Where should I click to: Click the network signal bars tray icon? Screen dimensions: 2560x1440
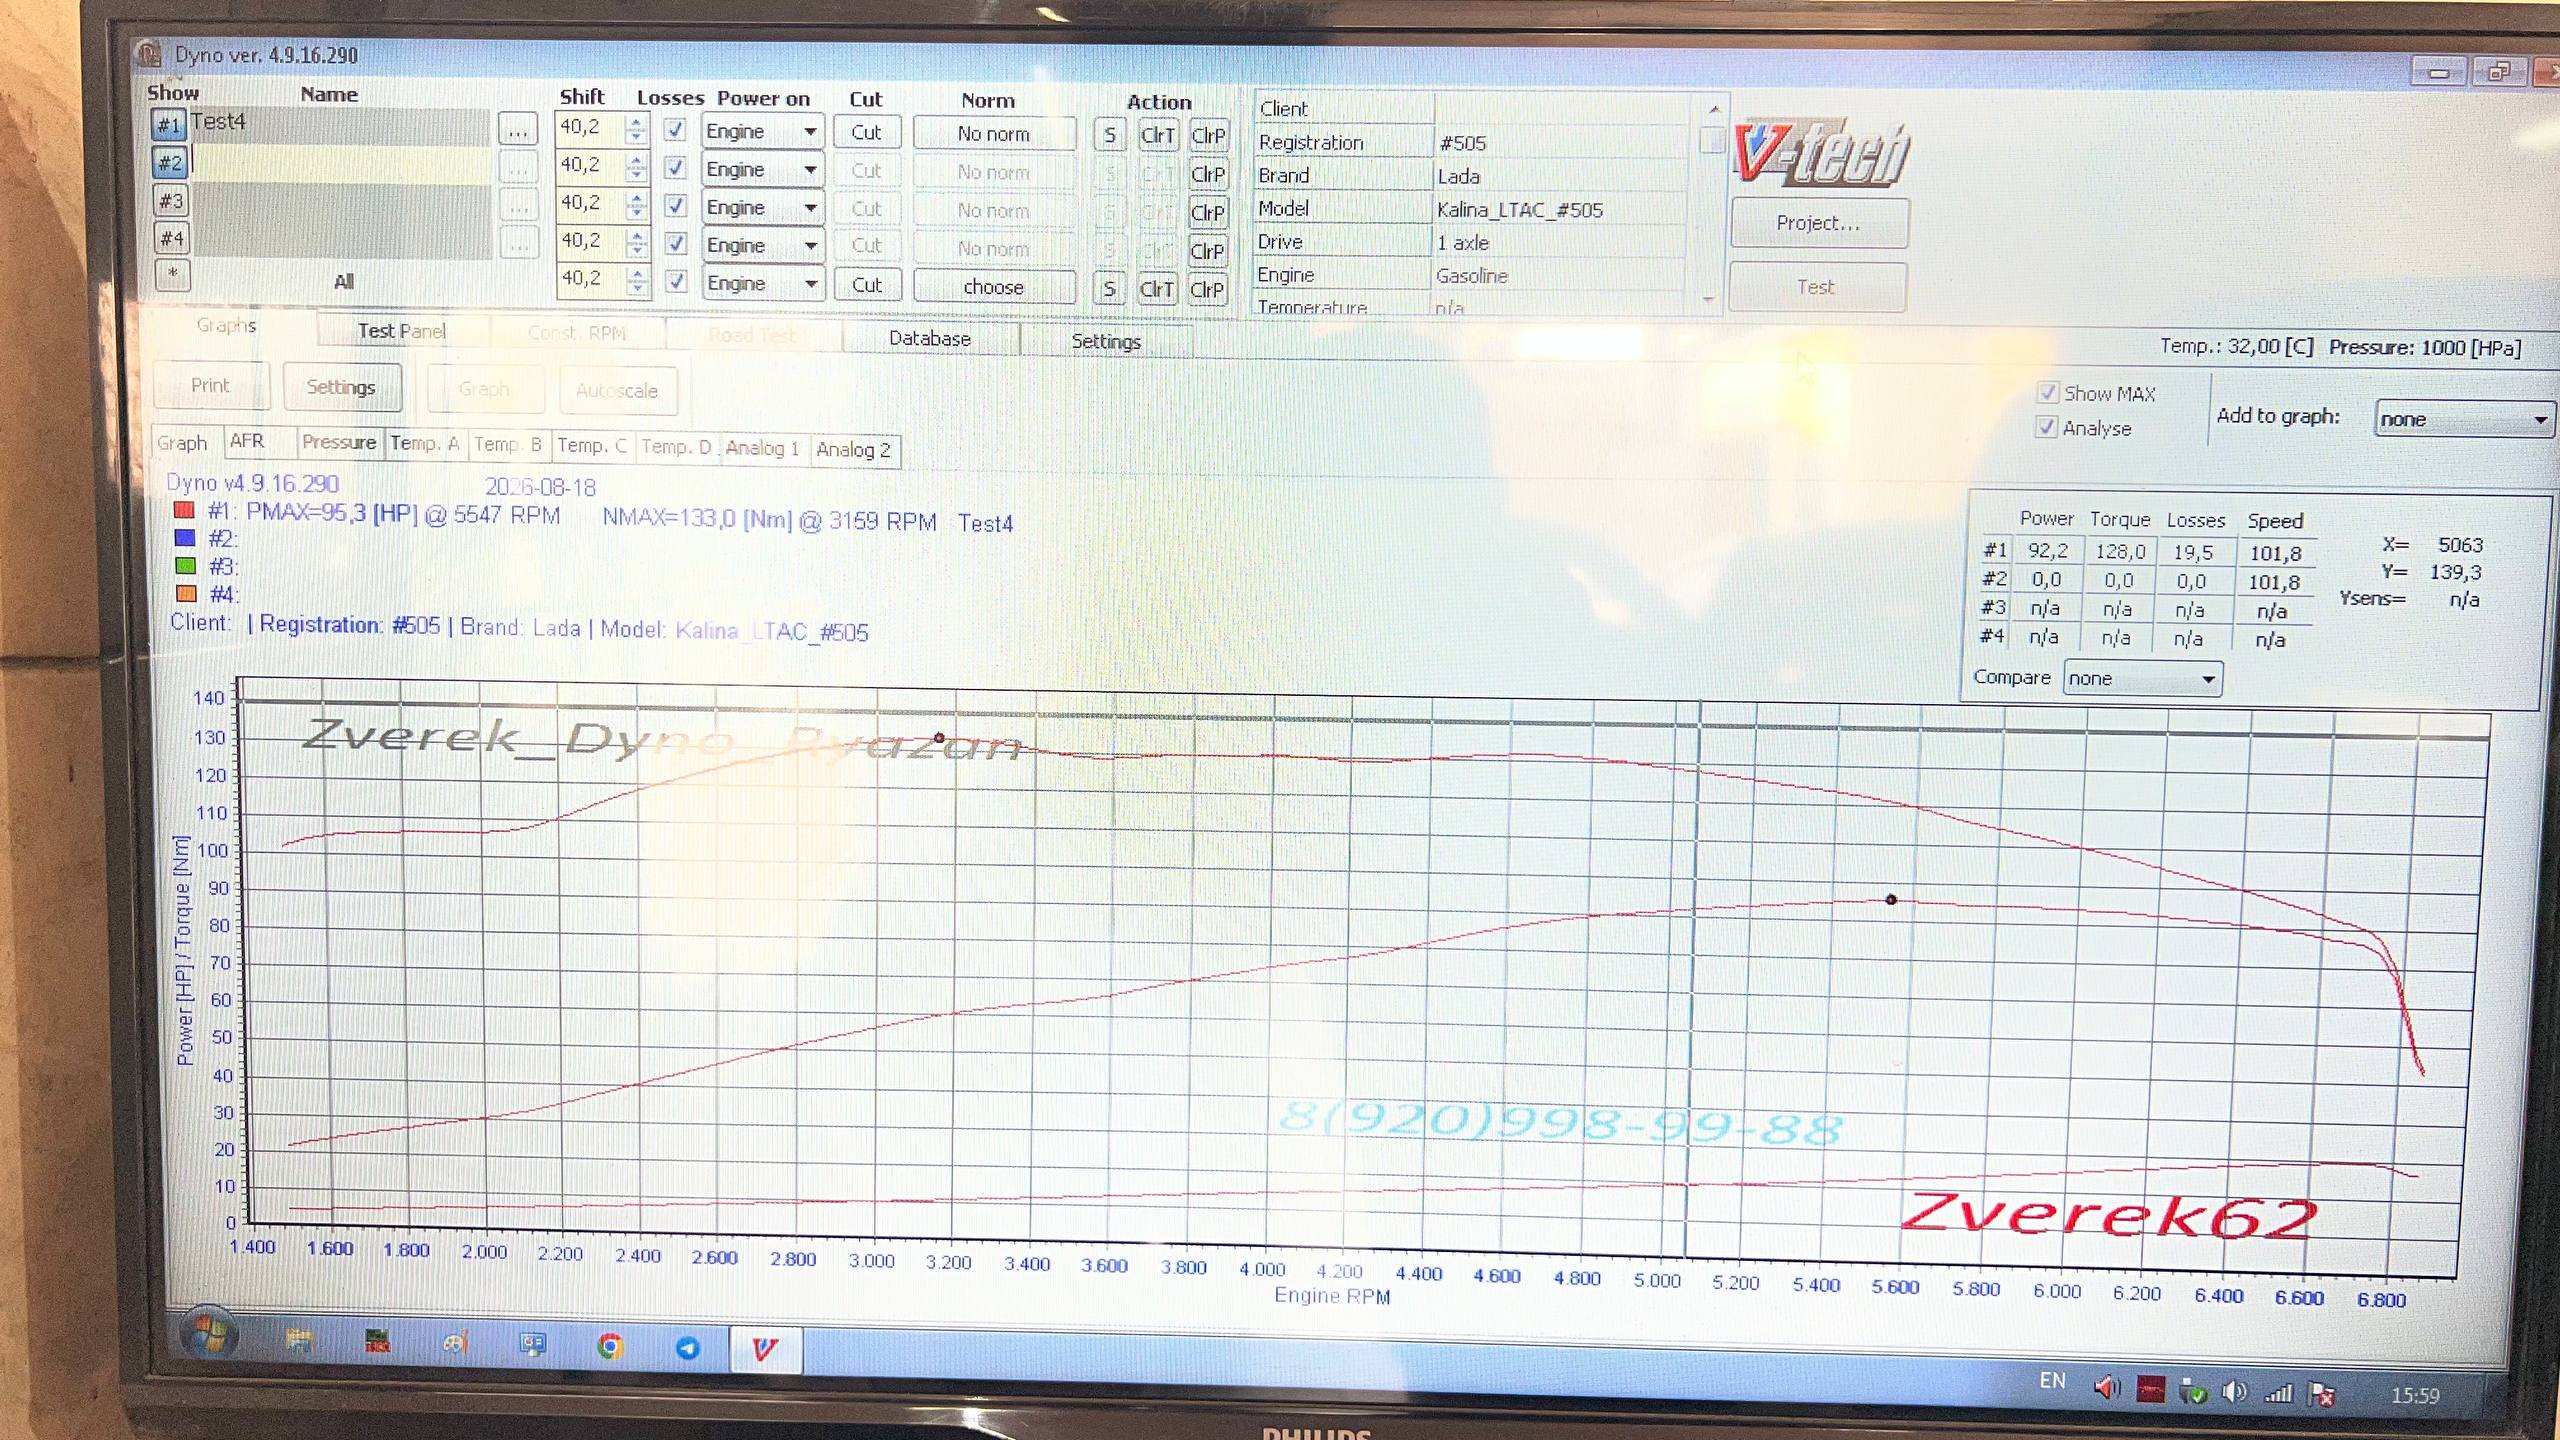point(2278,1392)
